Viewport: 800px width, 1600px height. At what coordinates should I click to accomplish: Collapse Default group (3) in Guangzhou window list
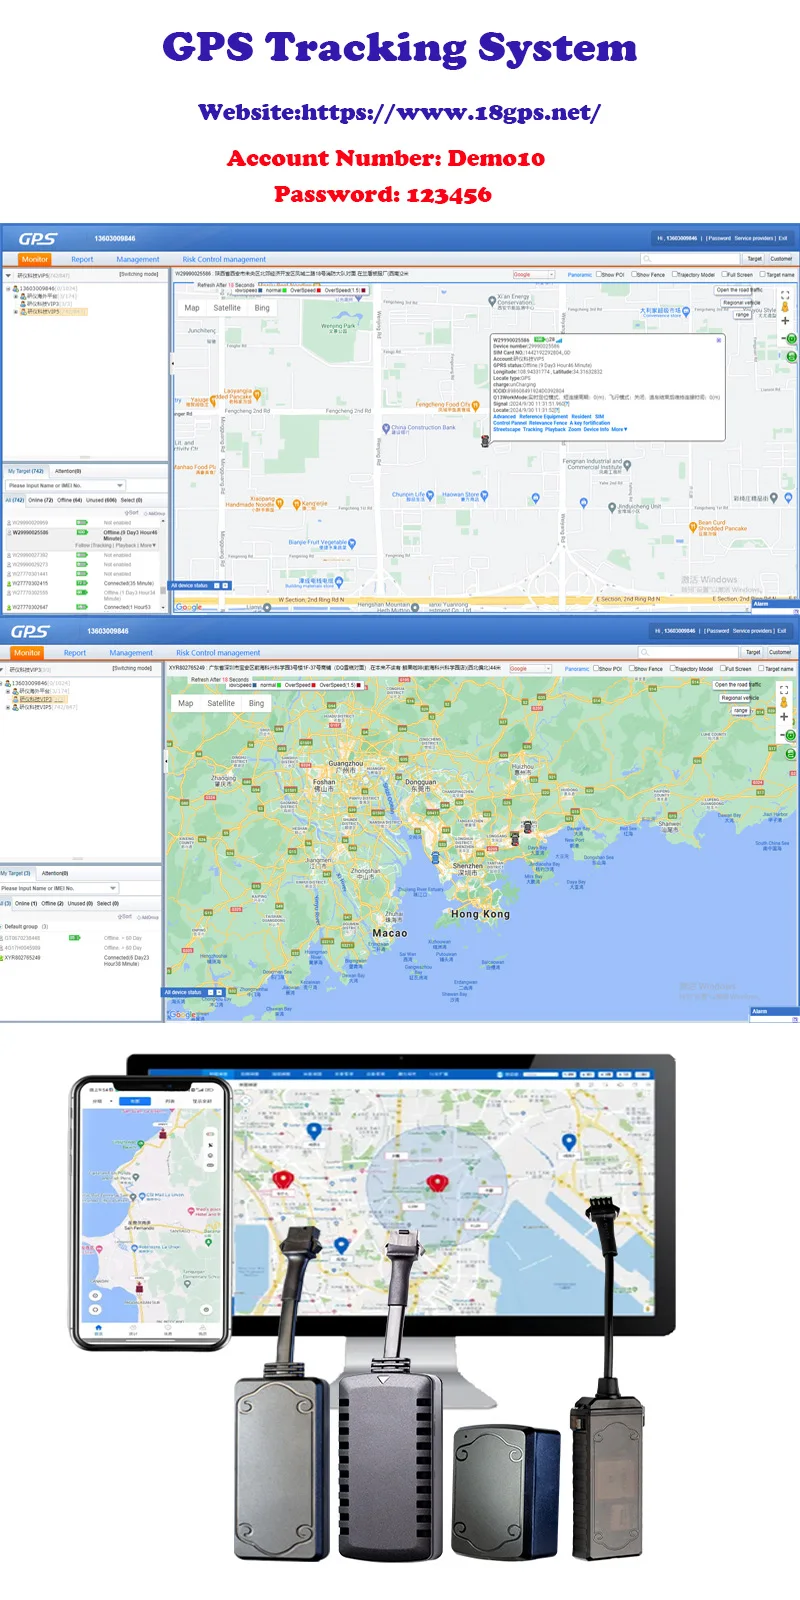coord(2,926)
